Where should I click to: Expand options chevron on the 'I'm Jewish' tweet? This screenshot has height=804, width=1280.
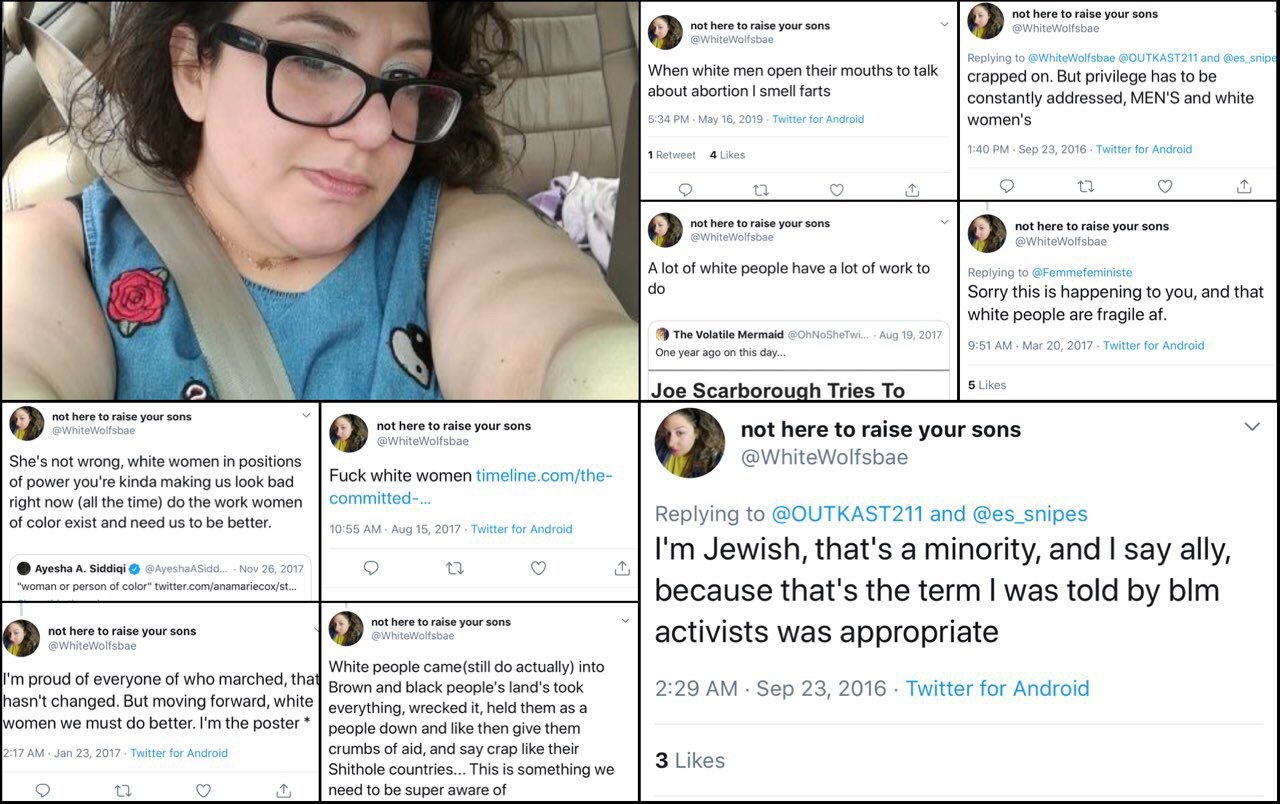tap(1252, 427)
